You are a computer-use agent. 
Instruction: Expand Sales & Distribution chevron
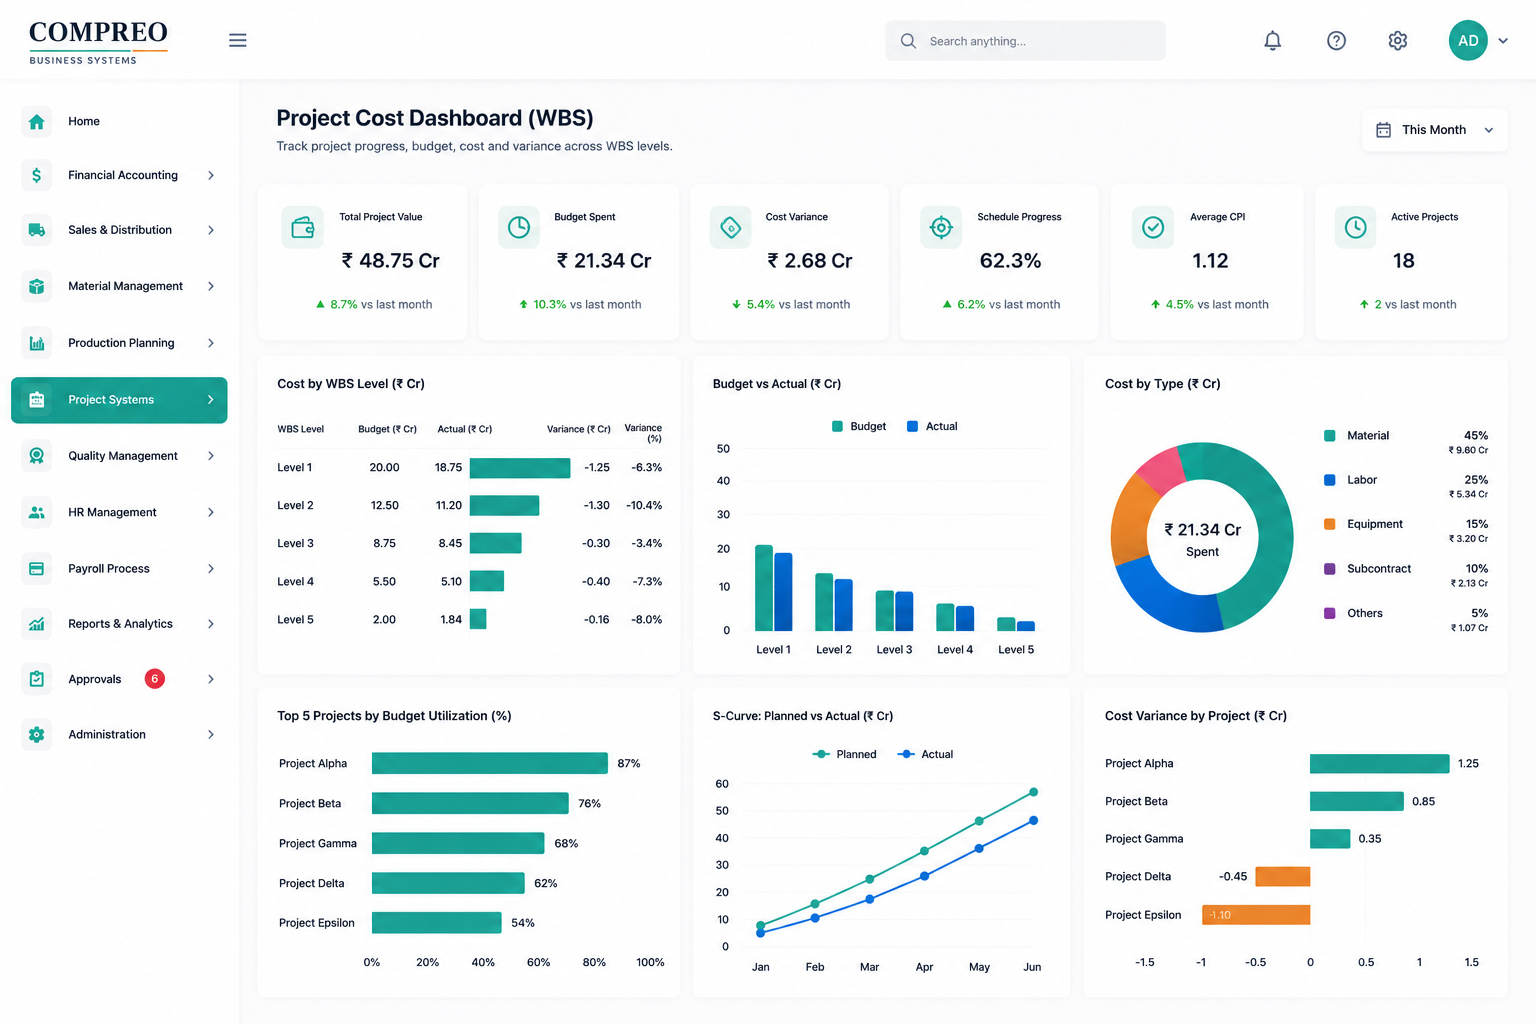tap(211, 230)
